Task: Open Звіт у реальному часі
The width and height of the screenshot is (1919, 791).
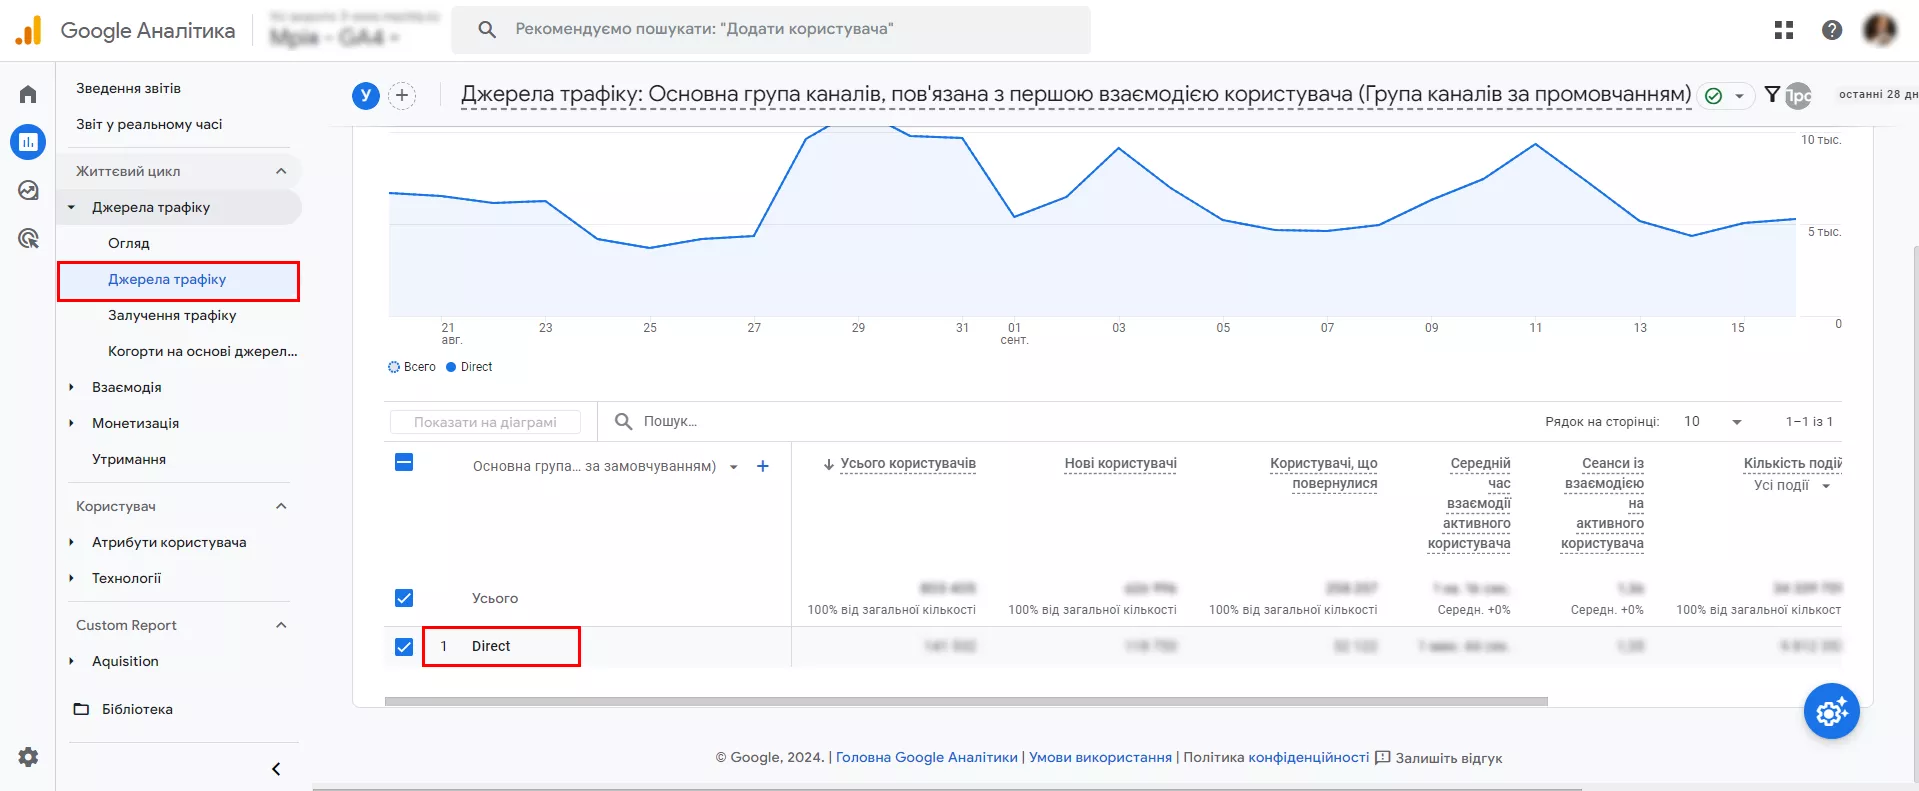Action: 149,124
